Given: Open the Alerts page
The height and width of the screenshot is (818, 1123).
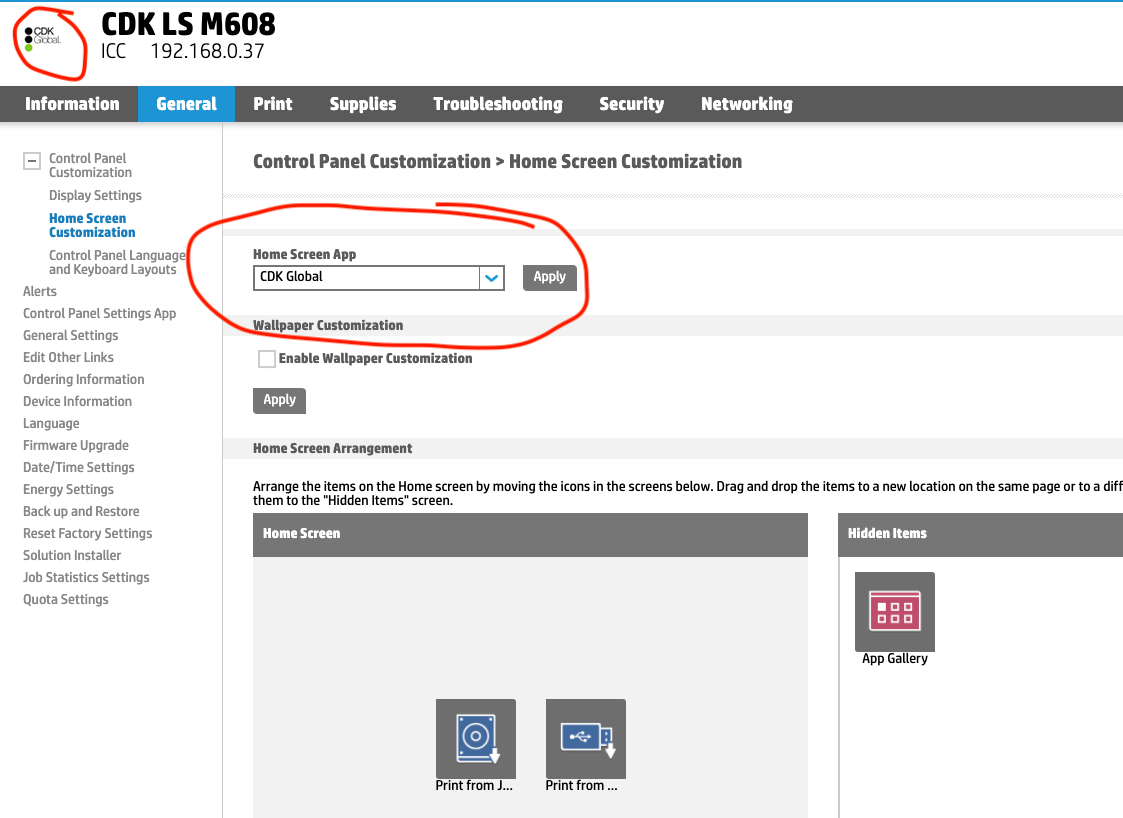Looking at the screenshot, I should click(x=40, y=291).
